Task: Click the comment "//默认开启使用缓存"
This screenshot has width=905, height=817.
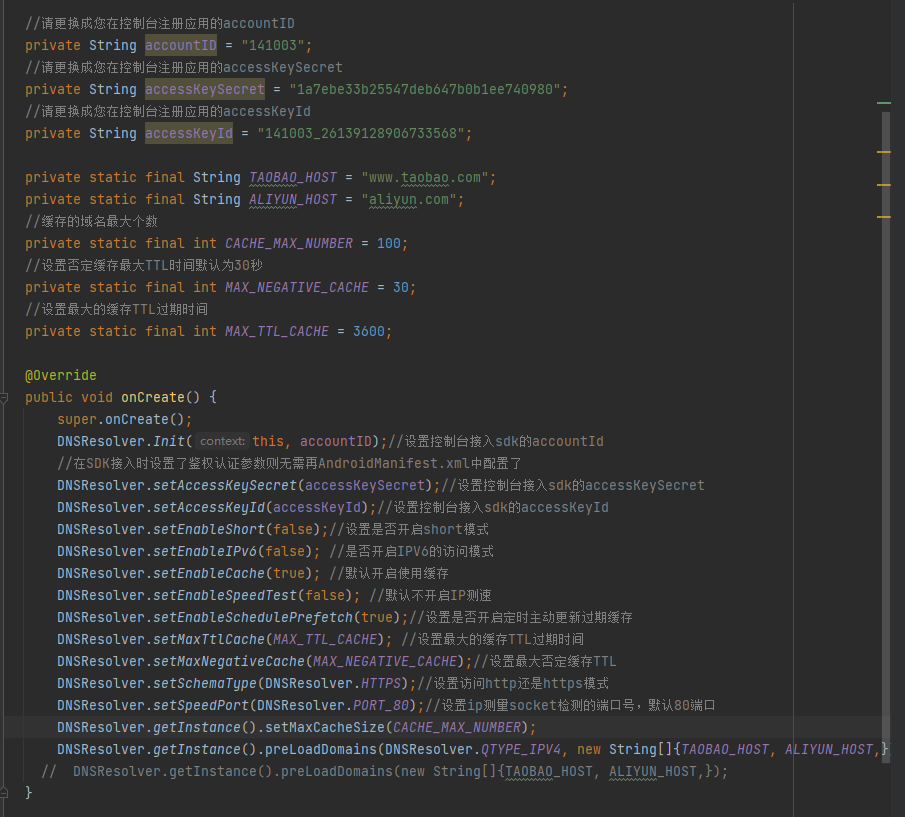Action: (x=389, y=573)
